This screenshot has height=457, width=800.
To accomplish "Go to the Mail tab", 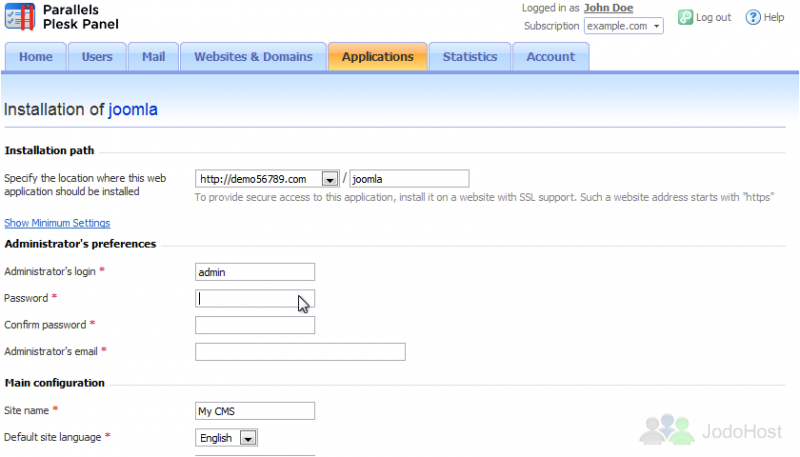I will tap(153, 57).
